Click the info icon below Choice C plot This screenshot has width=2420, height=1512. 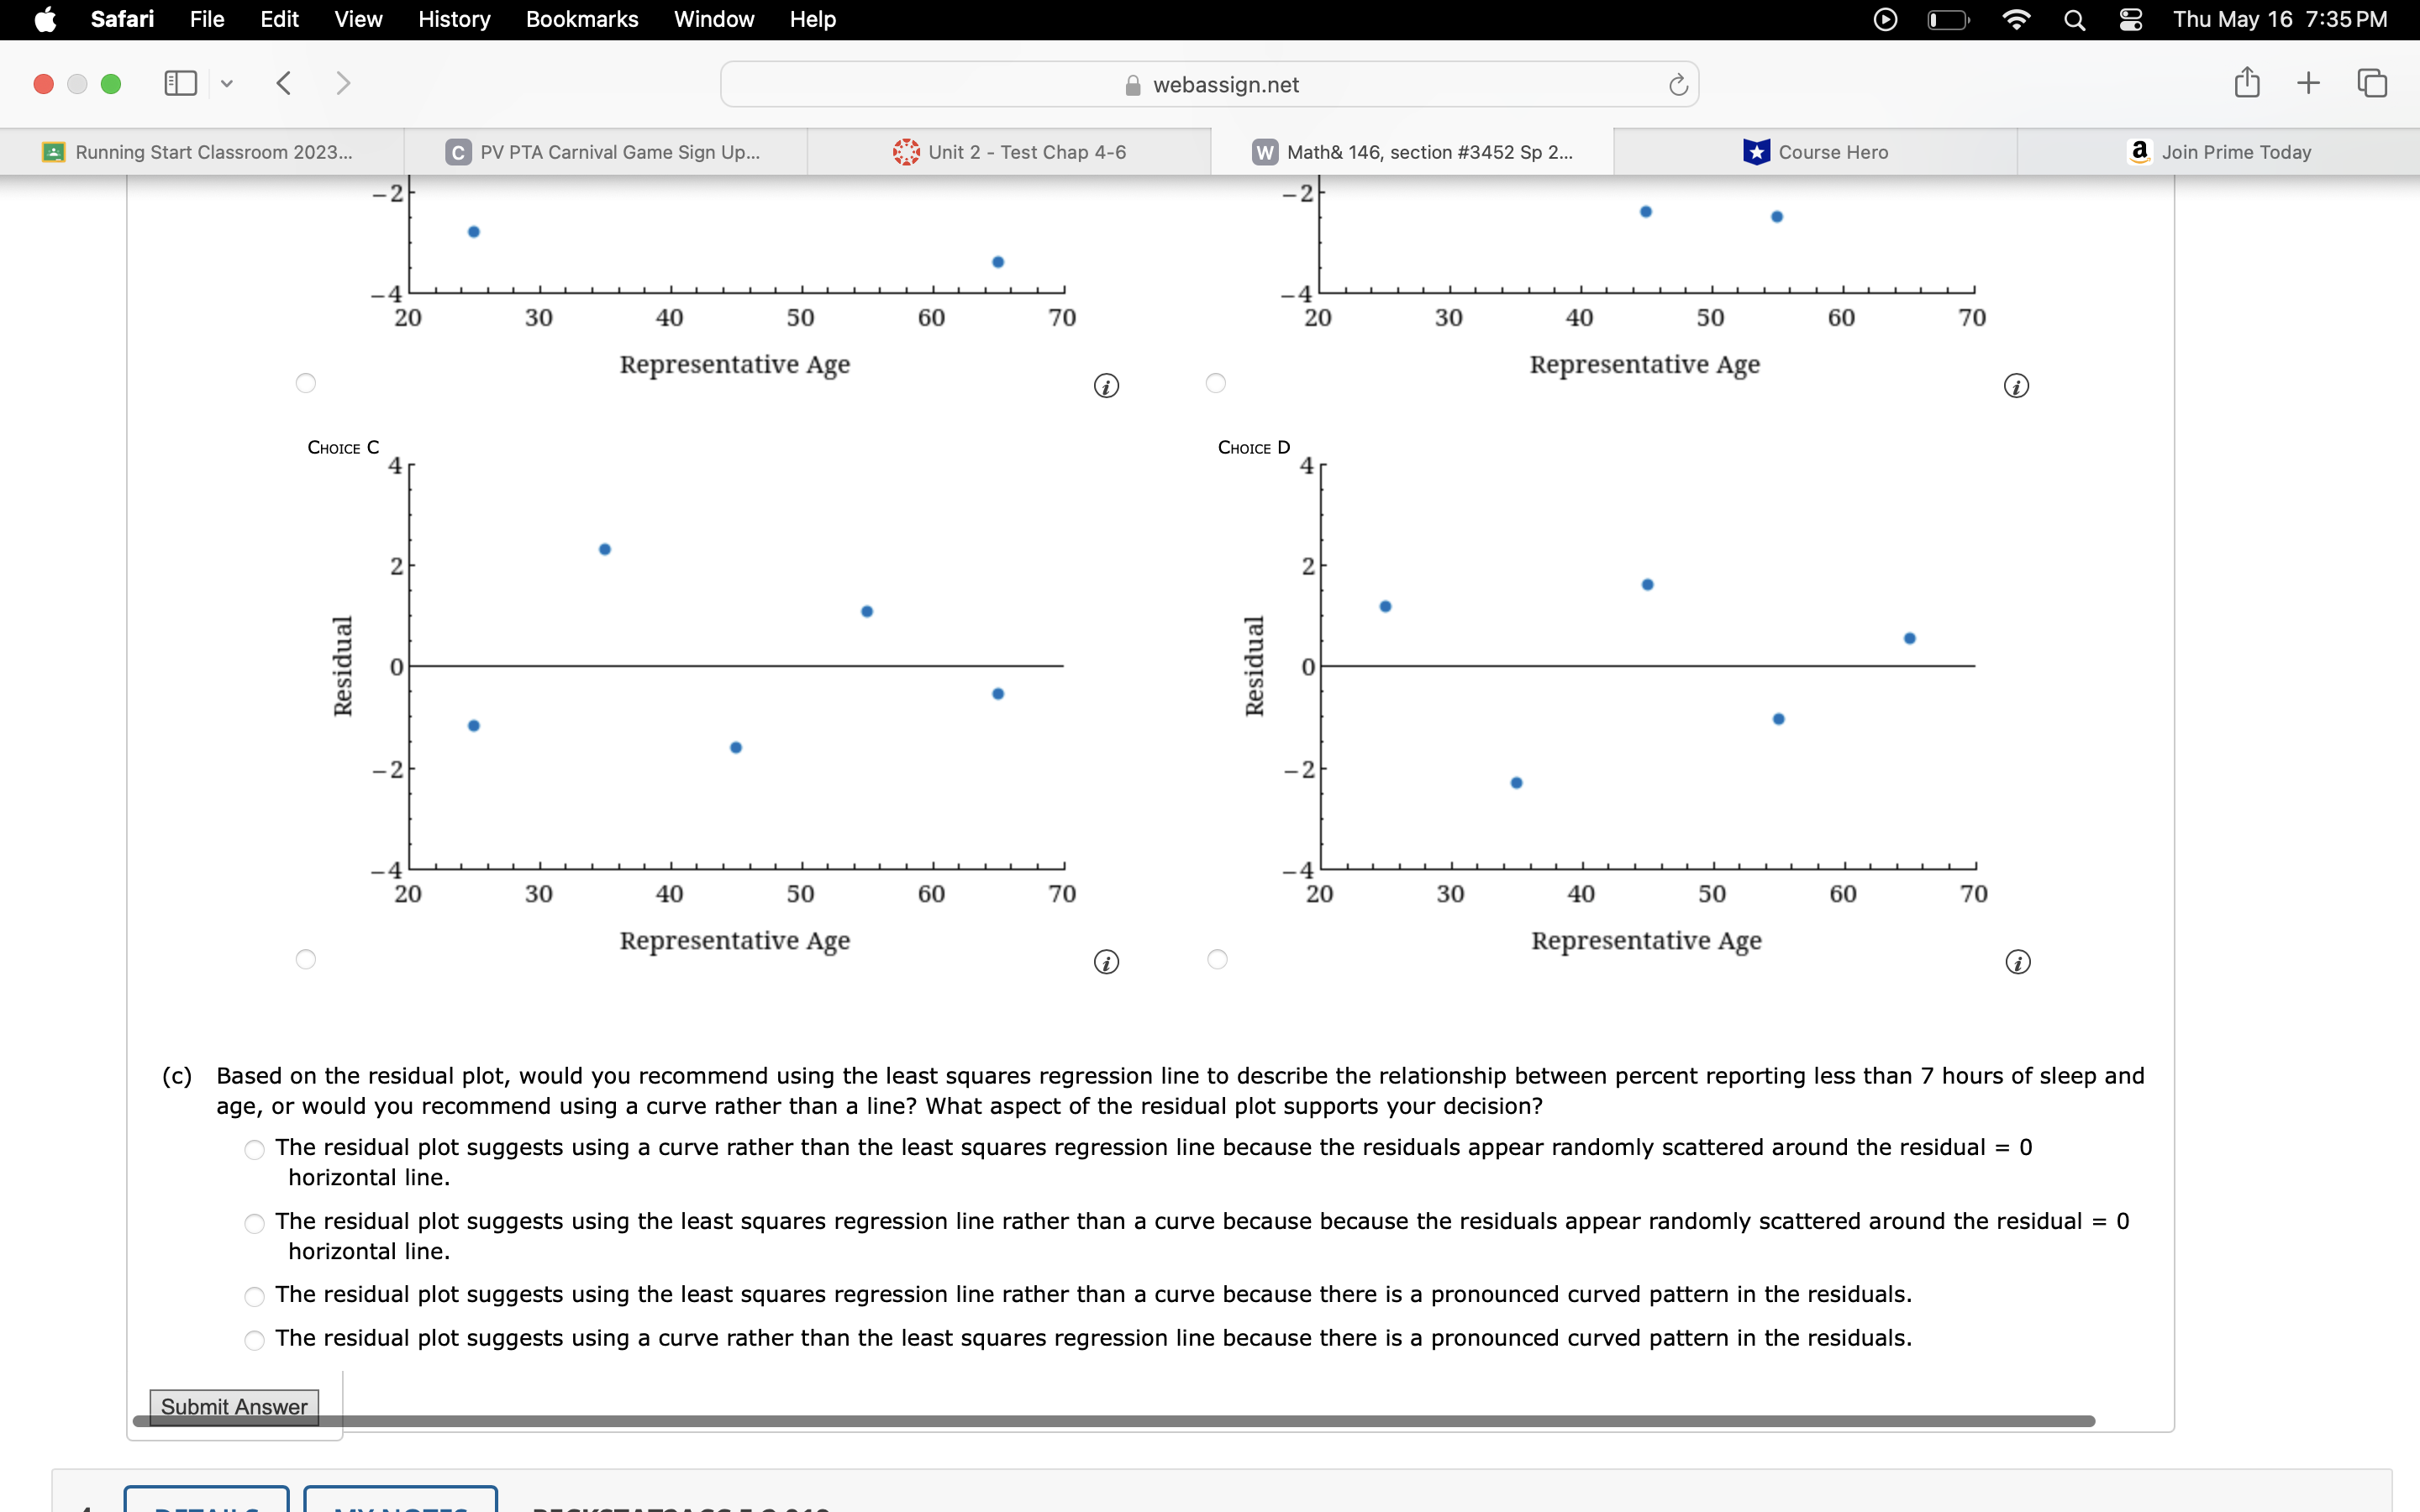1106,962
